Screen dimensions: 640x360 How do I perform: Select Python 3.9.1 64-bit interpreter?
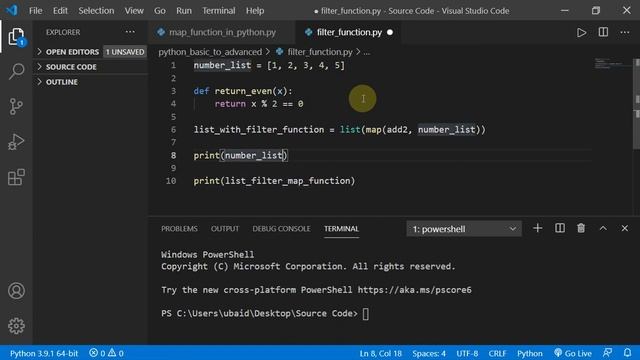coord(44,353)
